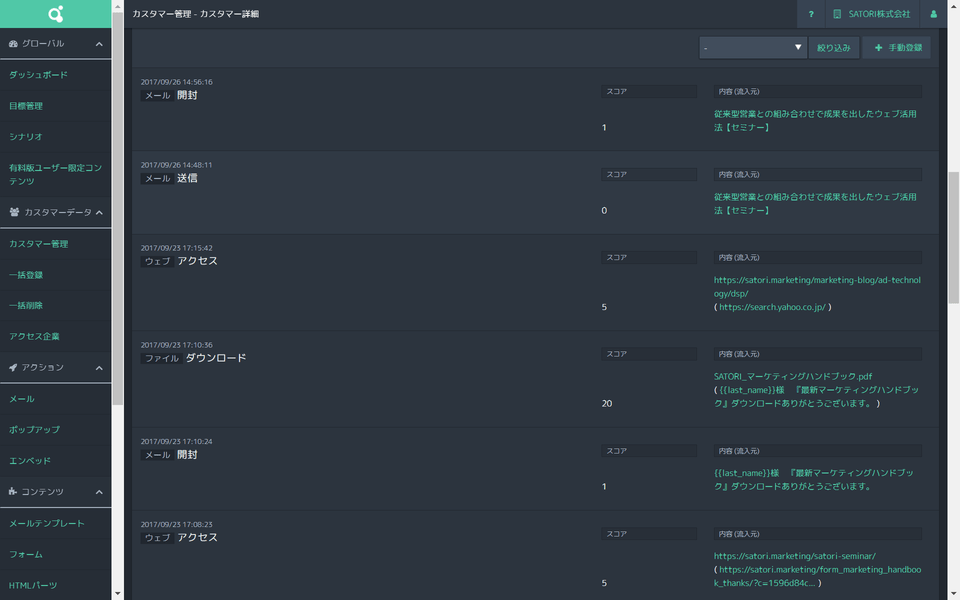Open the help icon in the top bar
This screenshot has width=960, height=600.
(810, 14)
